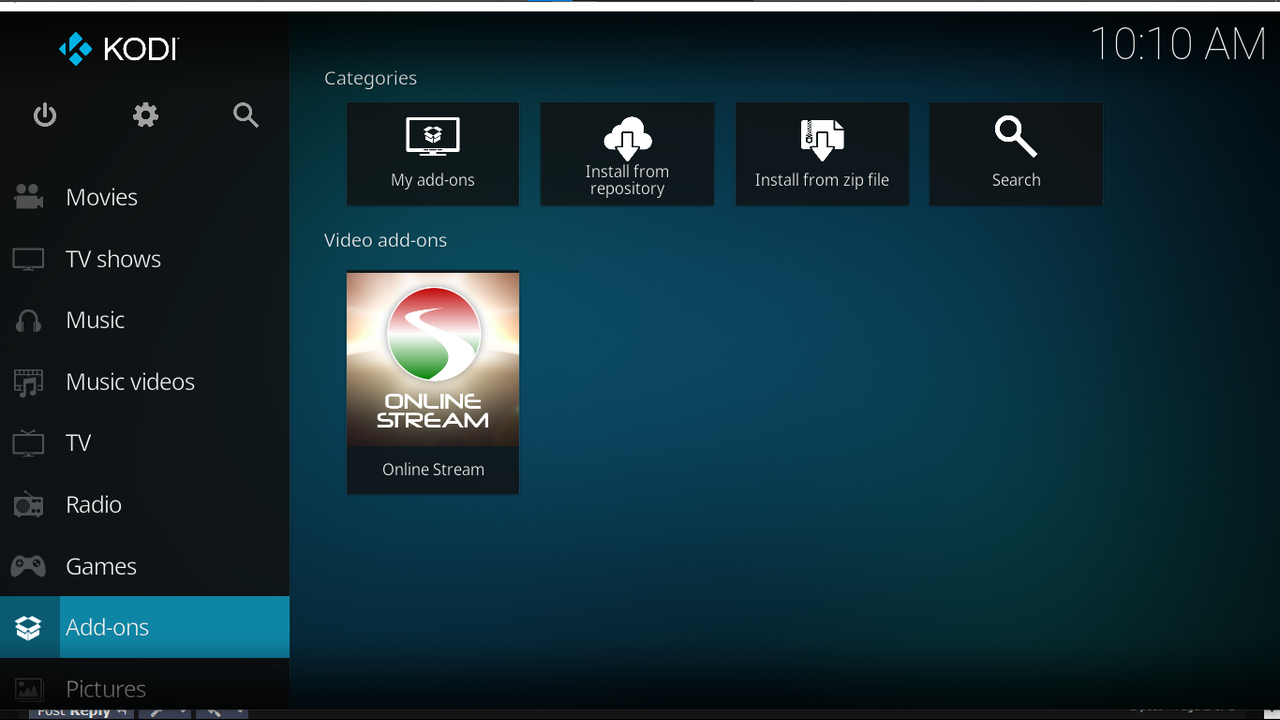This screenshot has height=720, width=1280.
Task: Click the Movies camera icon
Action: [x=28, y=197]
